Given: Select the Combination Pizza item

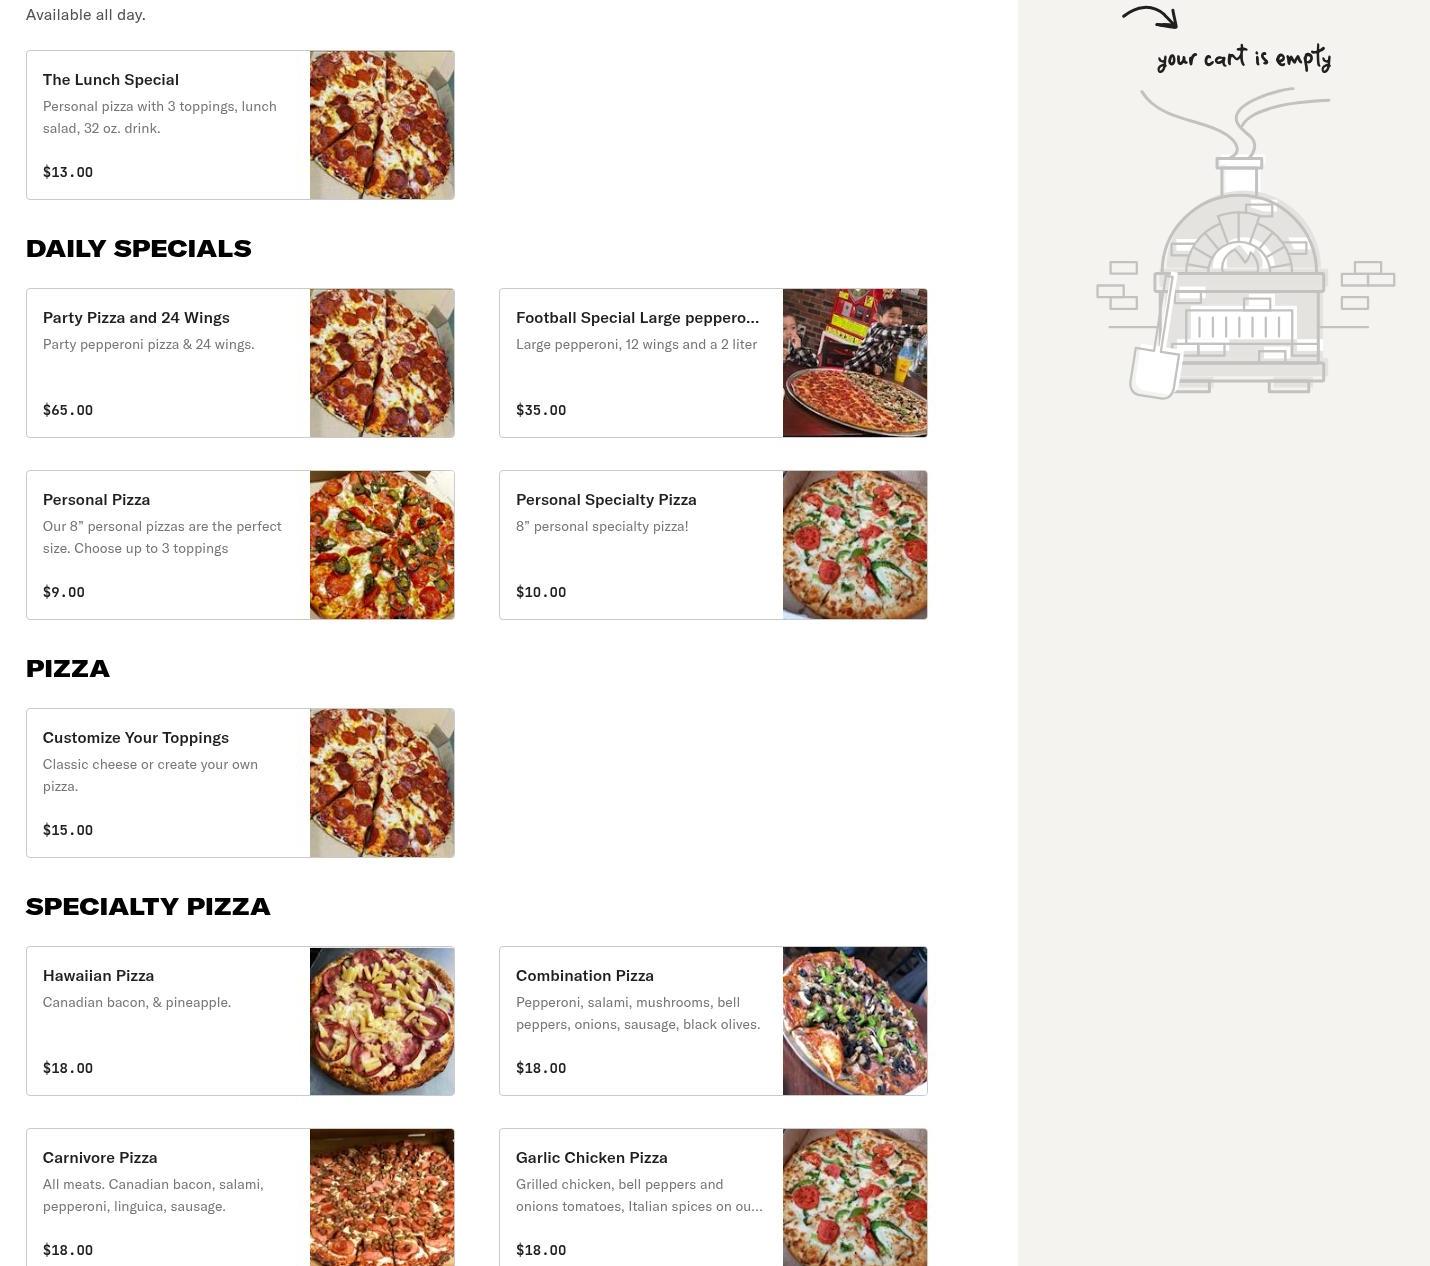Looking at the screenshot, I should click(713, 1021).
